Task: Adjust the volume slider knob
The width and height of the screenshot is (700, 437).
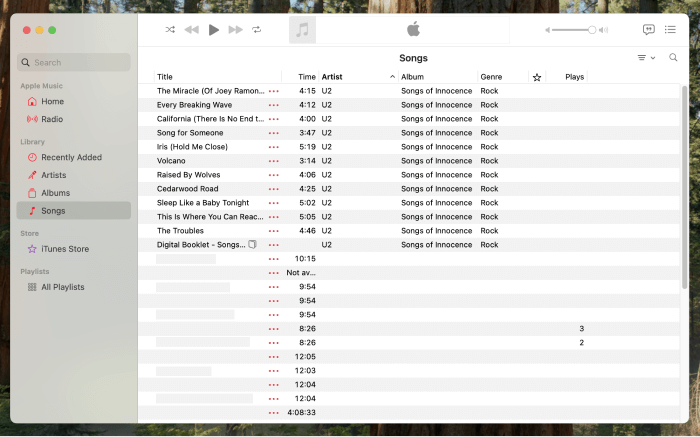Action: (592, 30)
